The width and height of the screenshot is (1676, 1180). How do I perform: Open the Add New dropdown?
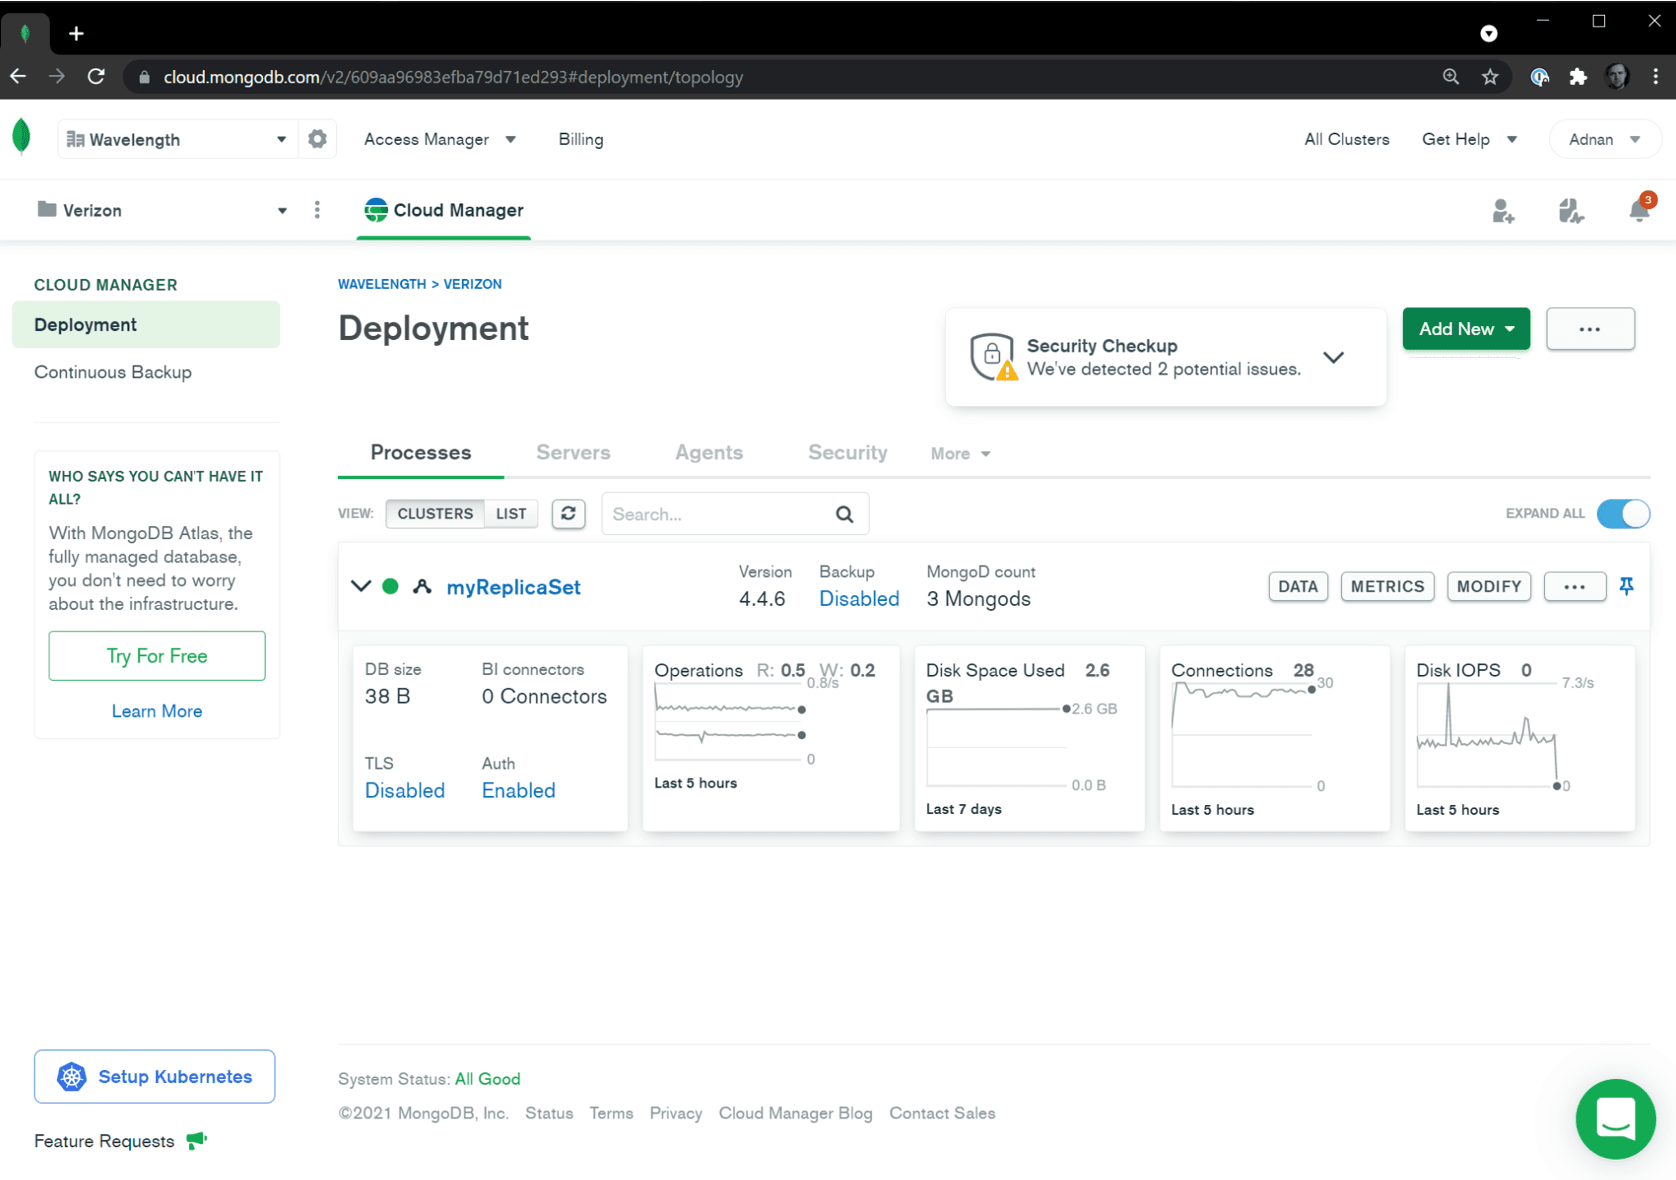1465,329
